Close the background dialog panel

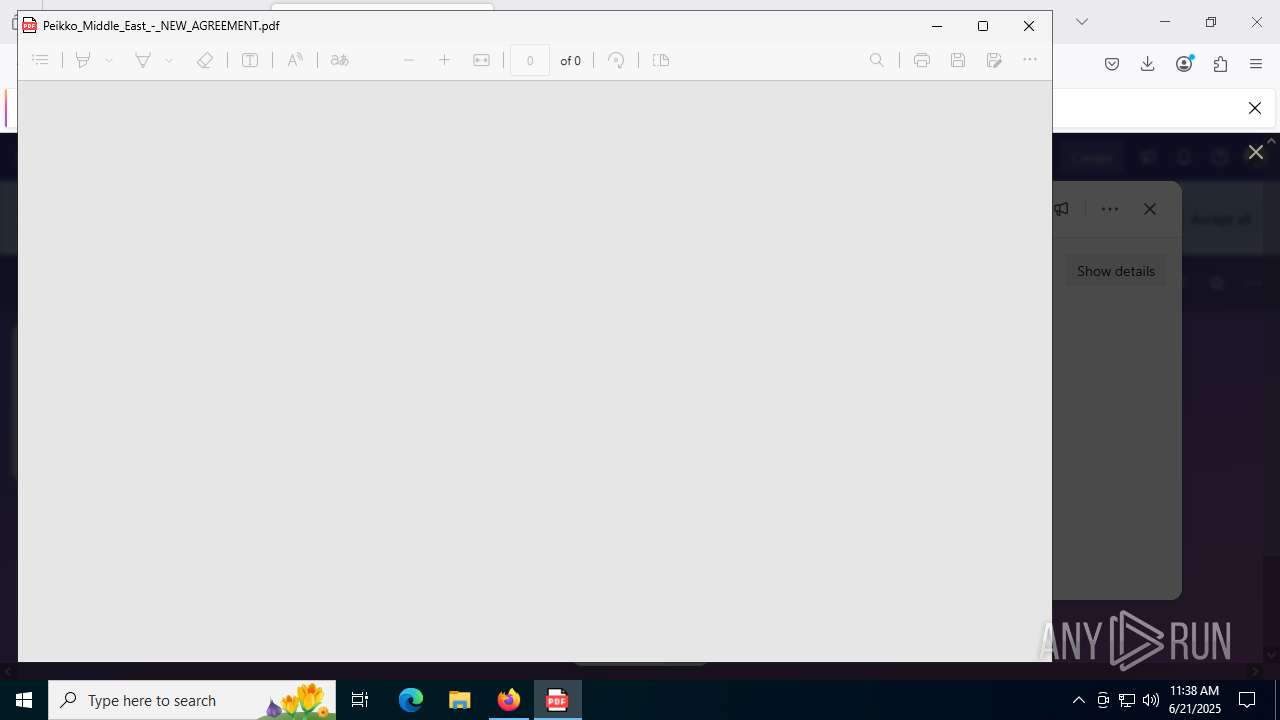pyautogui.click(x=1150, y=209)
